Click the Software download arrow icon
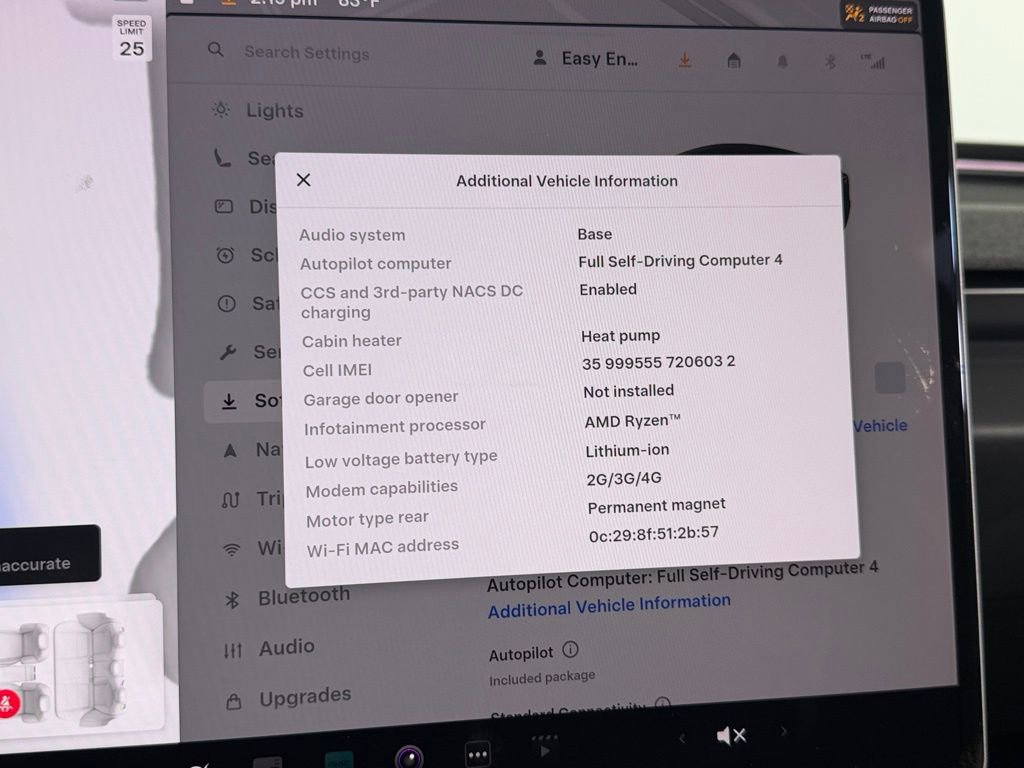This screenshot has width=1024, height=768. pos(231,400)
